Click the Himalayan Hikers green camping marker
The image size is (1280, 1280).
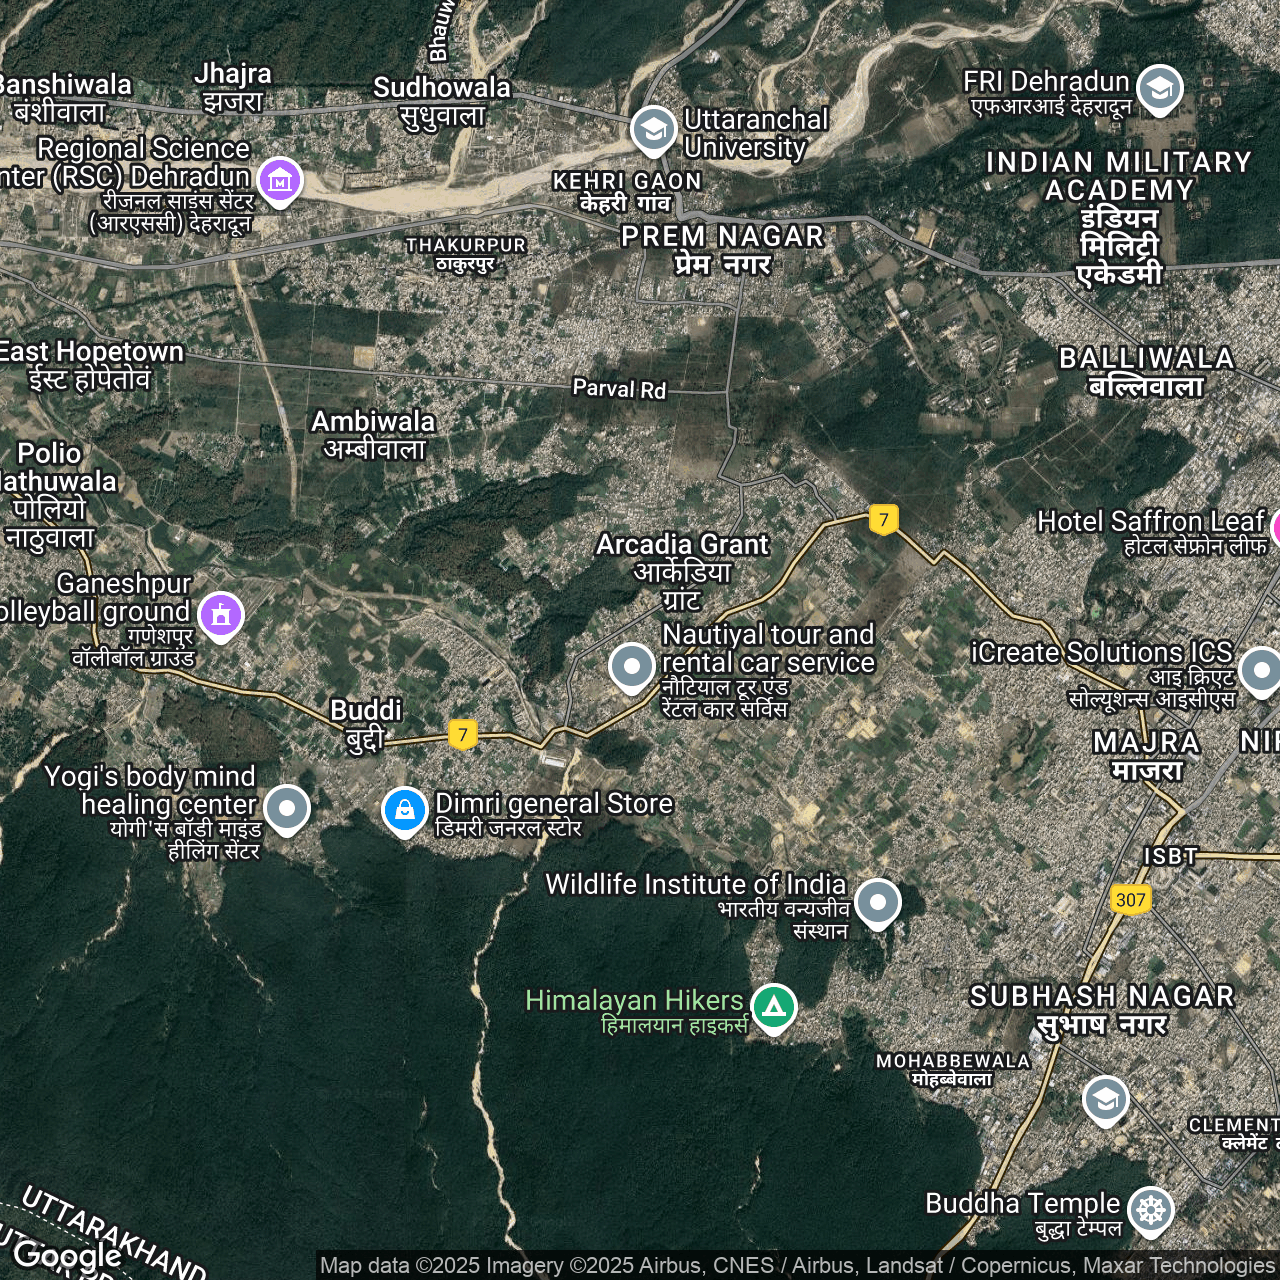774,1006
